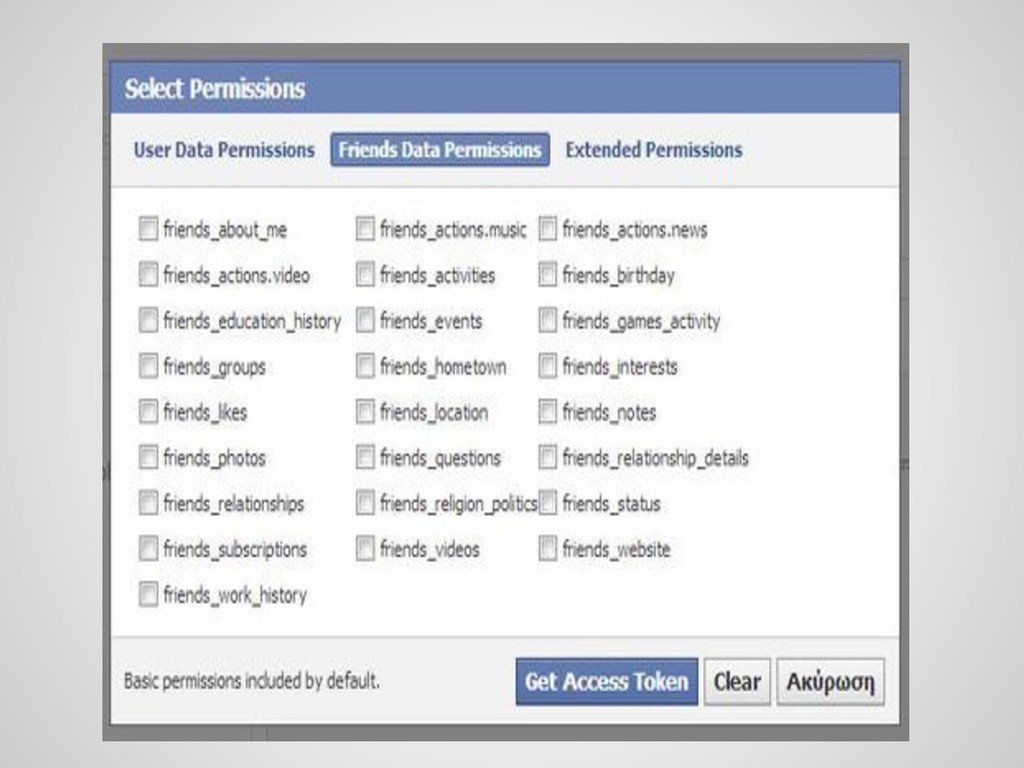Click the Ακύρωση cancel button
Screen dimensions: 1024x768
pyautogui.click(x=830, y=682)
